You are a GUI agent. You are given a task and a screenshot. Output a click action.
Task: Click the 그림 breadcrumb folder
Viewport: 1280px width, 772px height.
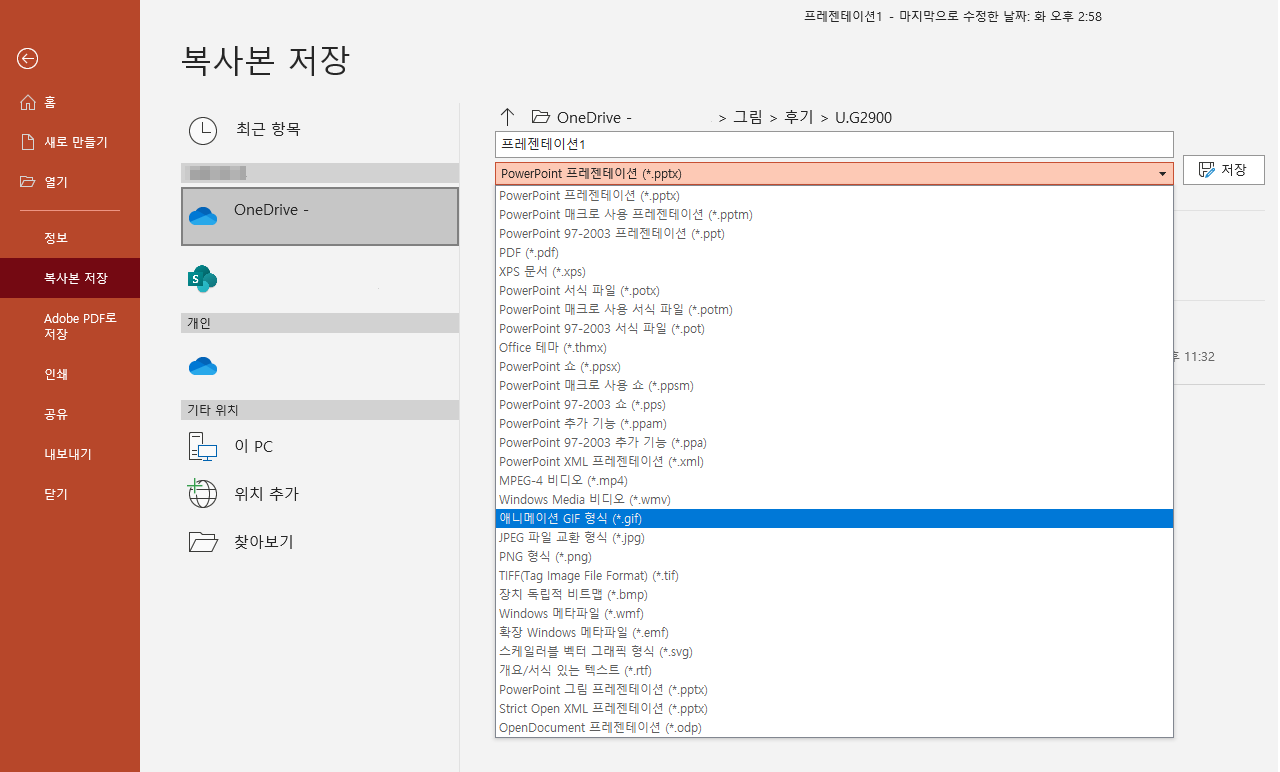pos(747,117)
